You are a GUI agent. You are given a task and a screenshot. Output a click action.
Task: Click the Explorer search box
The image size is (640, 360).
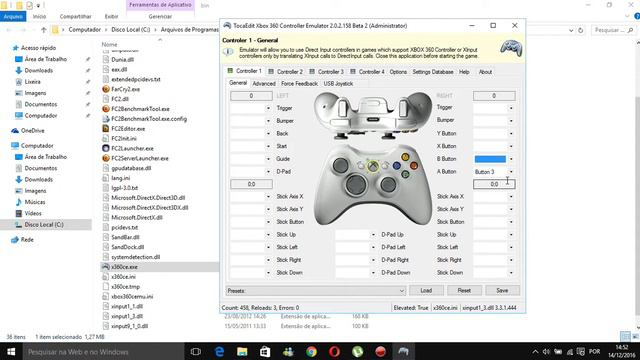point(613,30)
